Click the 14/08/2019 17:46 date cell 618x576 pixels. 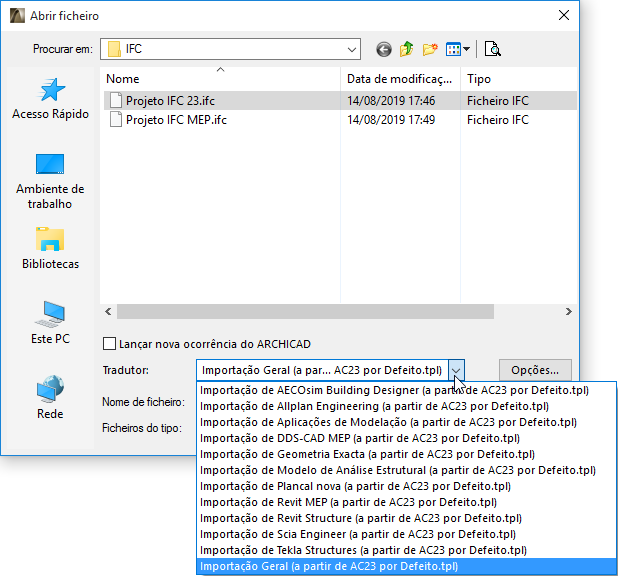tap(391, 101)
